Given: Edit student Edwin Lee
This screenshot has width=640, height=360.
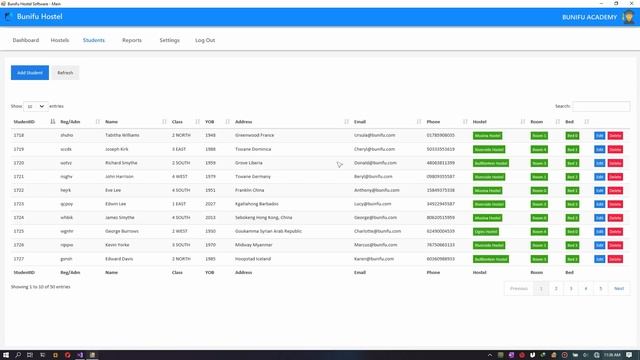Looking at the screenshot, I should (x=600, y=204).
